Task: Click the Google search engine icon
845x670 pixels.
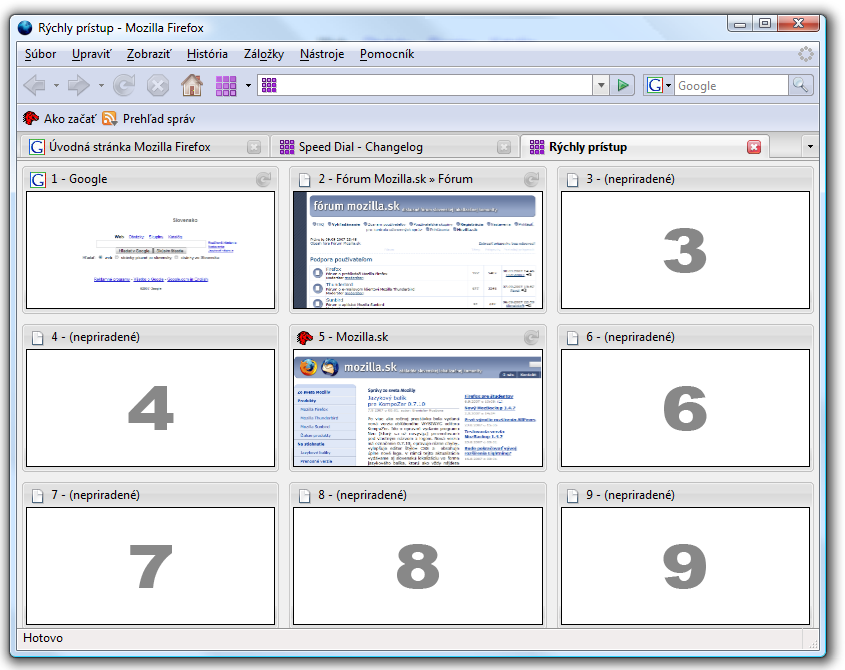Action: [654, 85]
